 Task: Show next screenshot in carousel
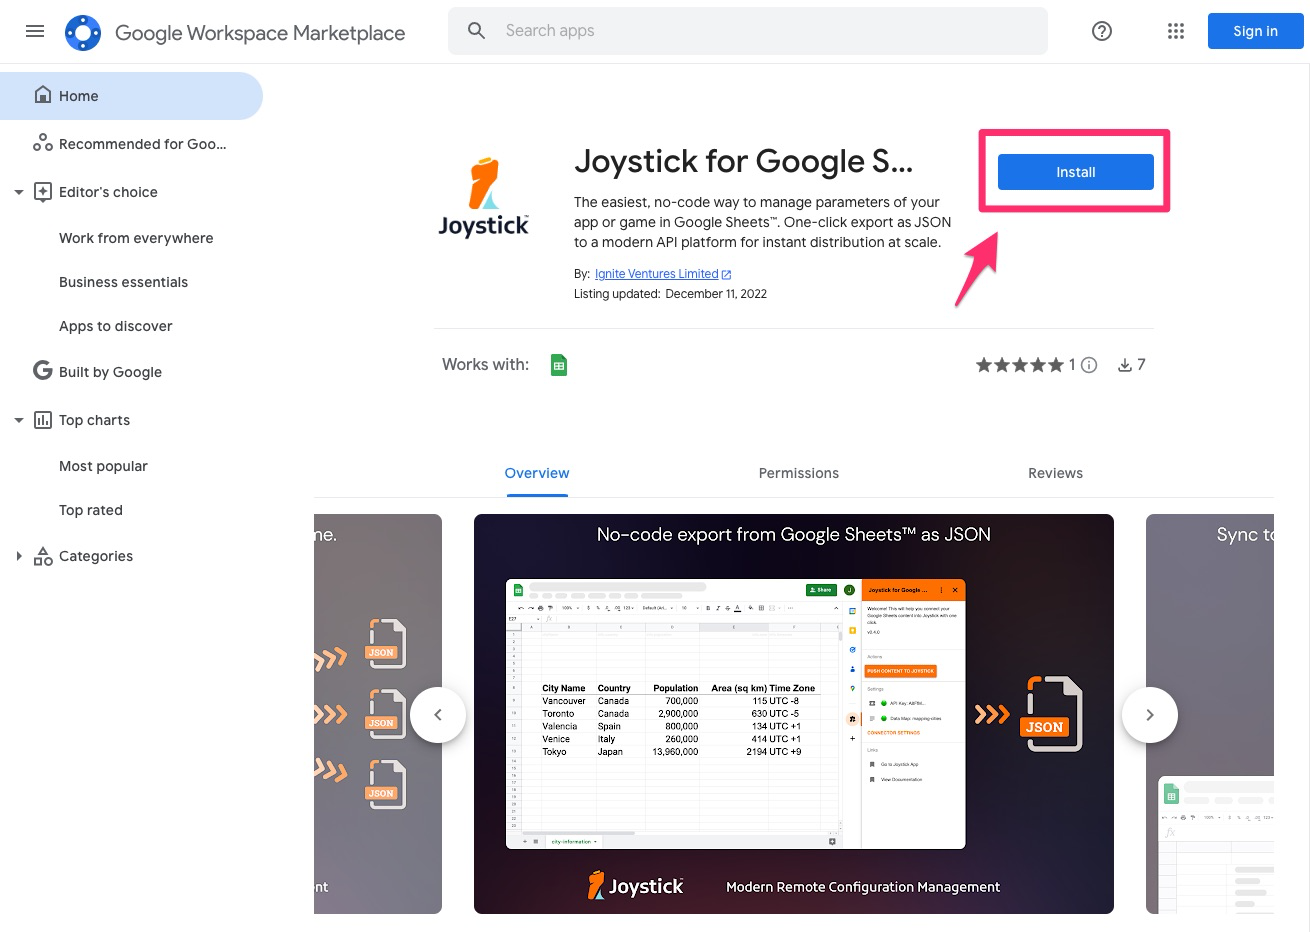[x=1150, y=715]
